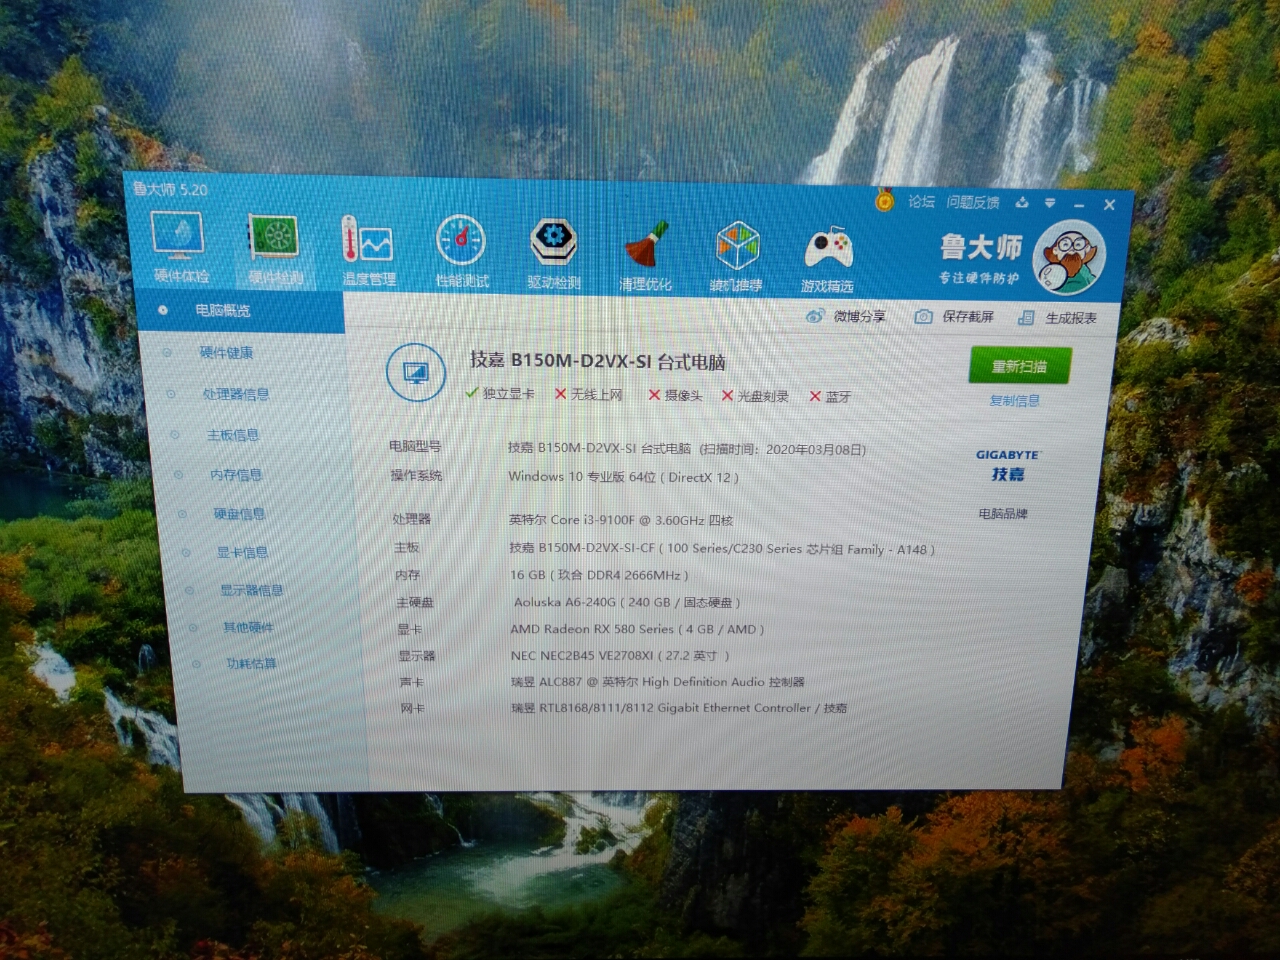Click the title 技嘉 B150M-D2VX-SI 台式电脑
The width and height of the screenshot is (1280, 960).
tap(598, 361)
